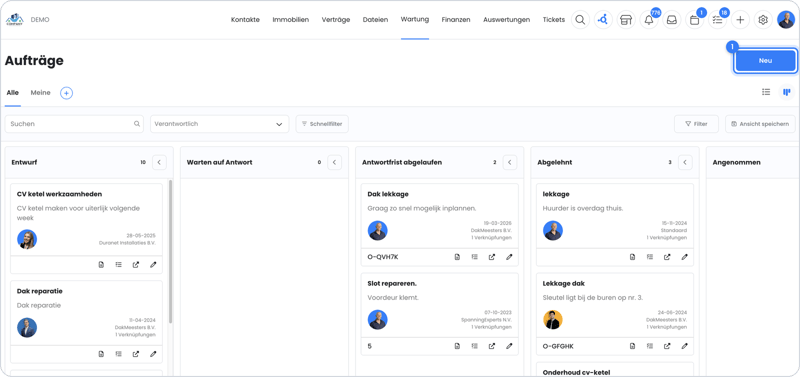Open the global search magnifier icon
The height and width of the screenshot is (377, 800).
click(x=580, y=20)
